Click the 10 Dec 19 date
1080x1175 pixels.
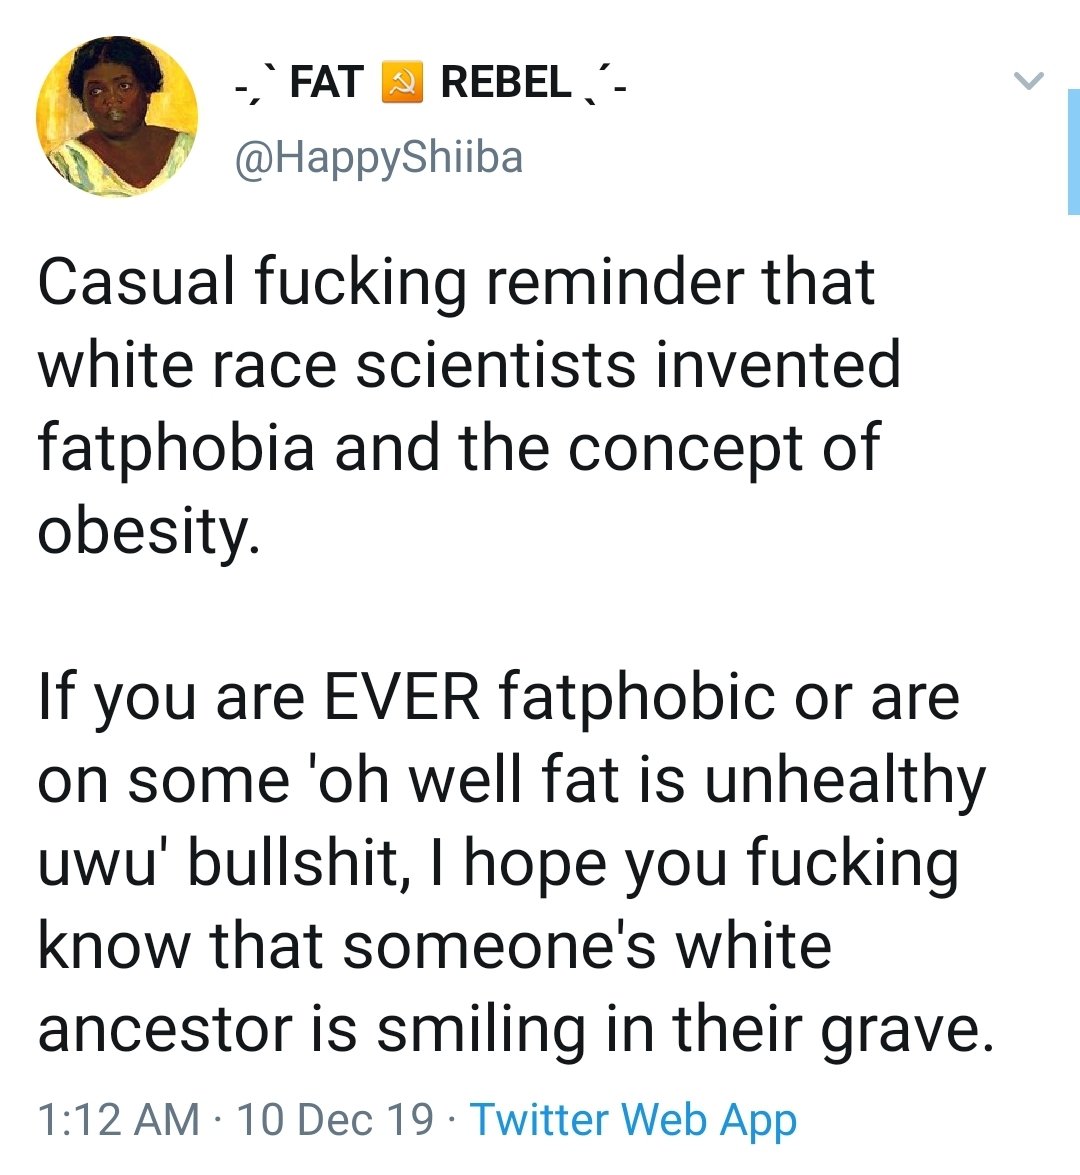point(335,1119)
